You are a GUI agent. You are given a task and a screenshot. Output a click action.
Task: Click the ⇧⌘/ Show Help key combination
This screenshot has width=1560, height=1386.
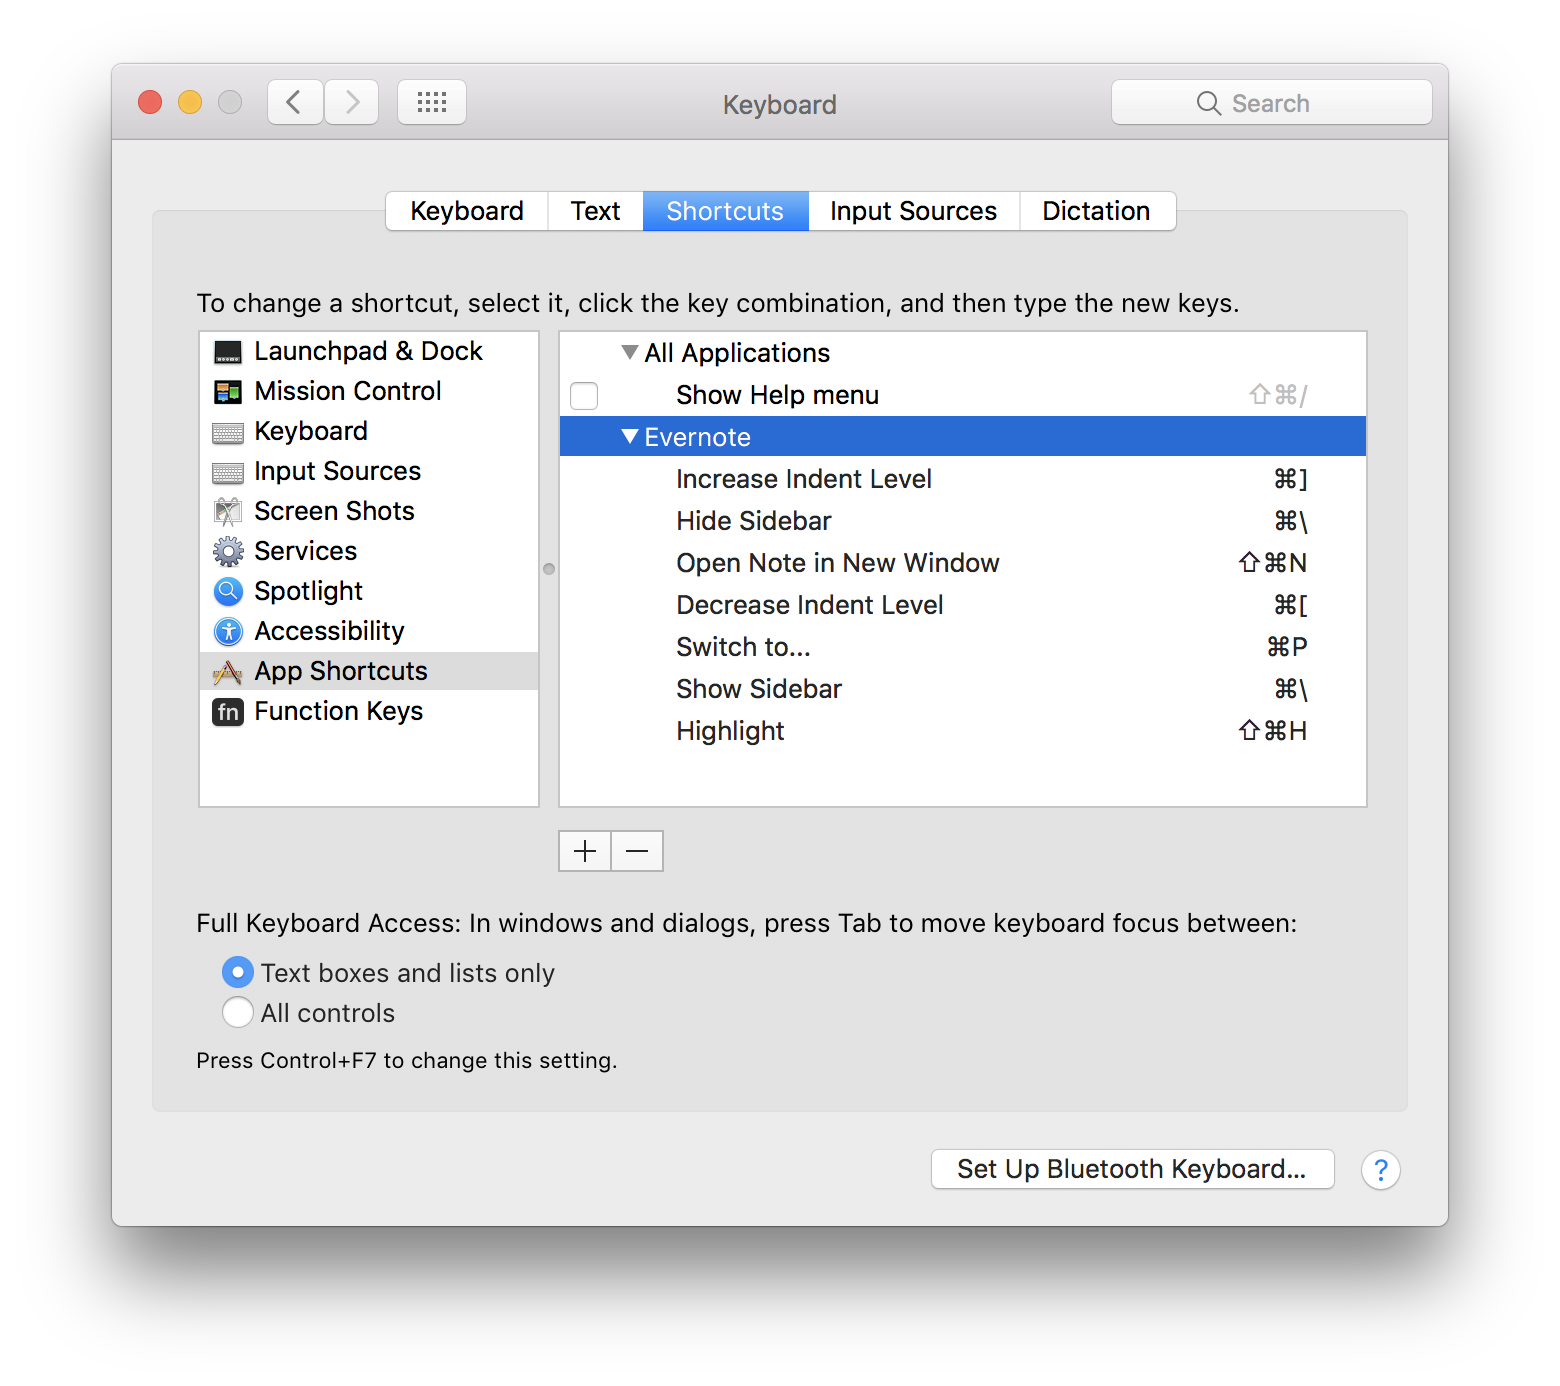pyautogui.click(x=1278, y=395)
